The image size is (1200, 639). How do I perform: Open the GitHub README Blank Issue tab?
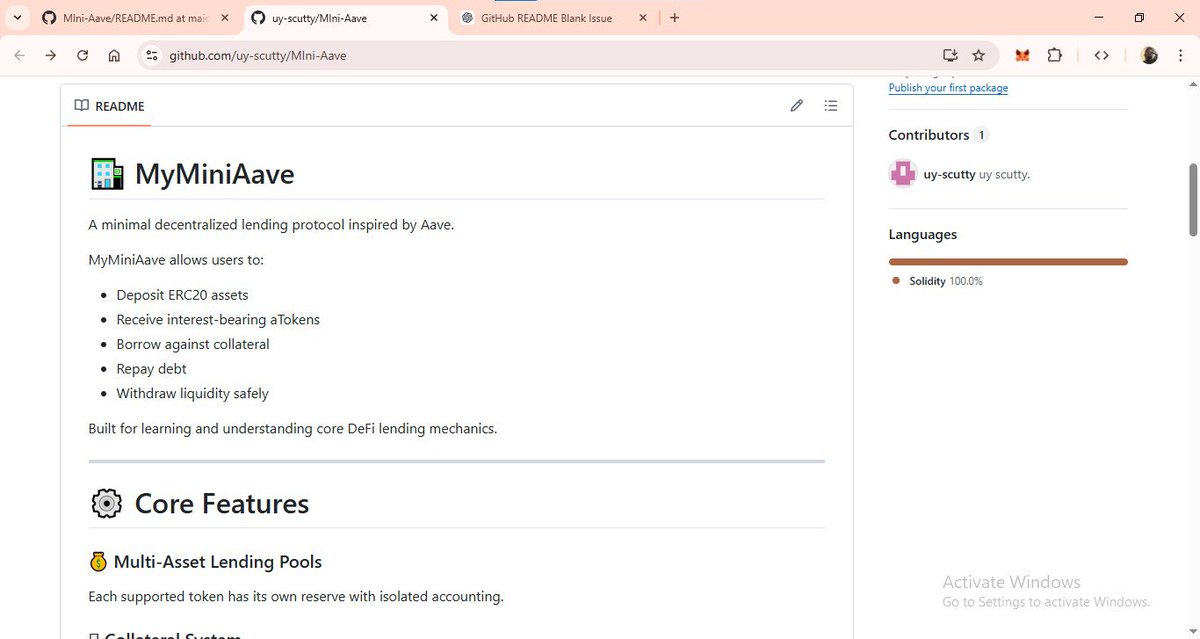[553, 18]
